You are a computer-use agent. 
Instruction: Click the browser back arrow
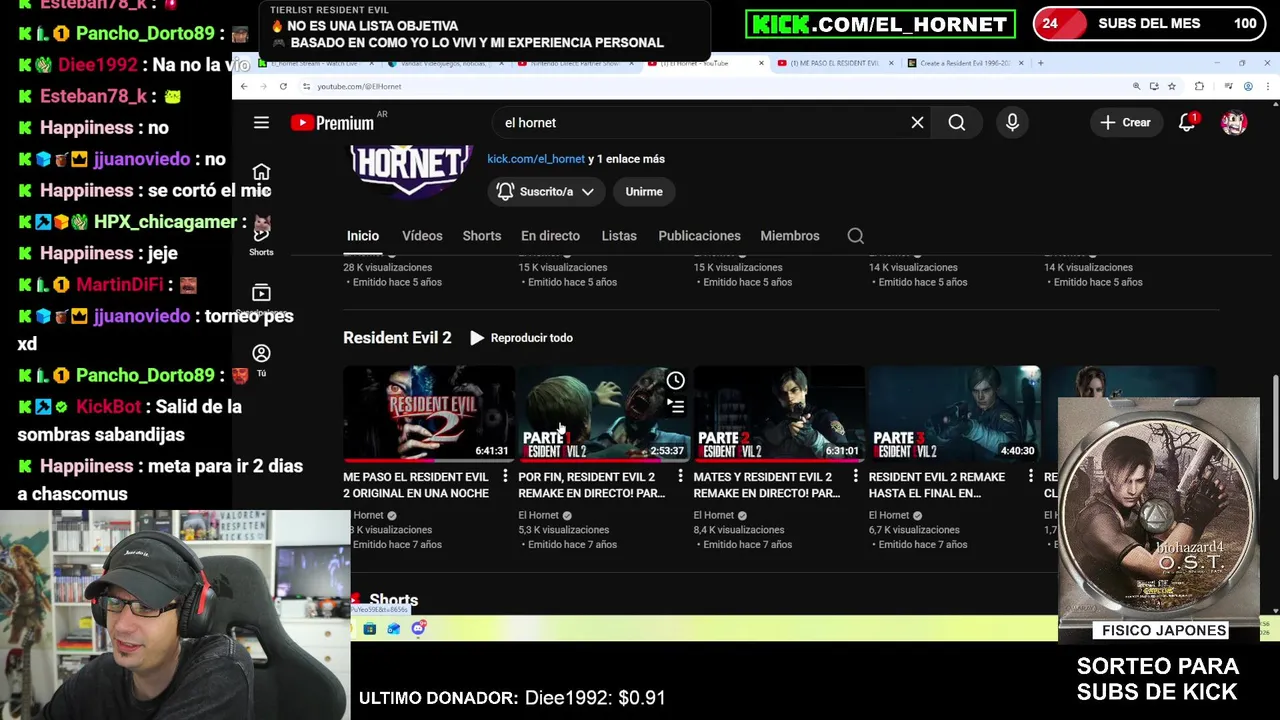[243, 86]
